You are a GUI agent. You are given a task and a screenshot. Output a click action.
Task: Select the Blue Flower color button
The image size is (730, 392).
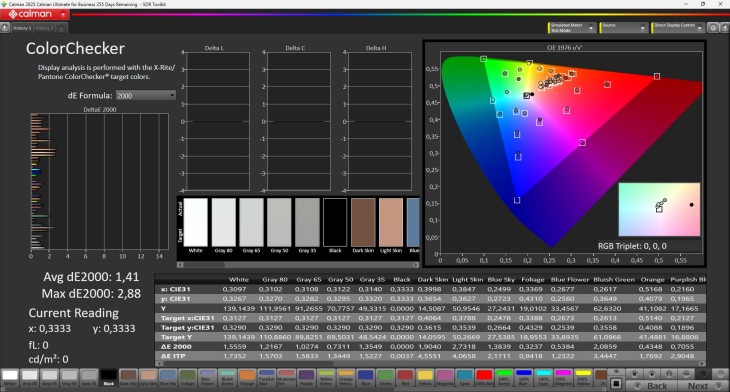(208, 378)
